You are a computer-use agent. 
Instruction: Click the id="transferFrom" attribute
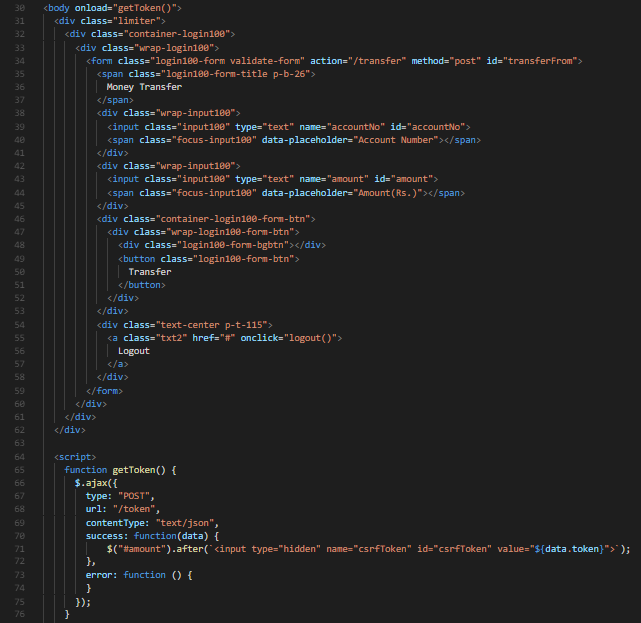tap(532, 61)
